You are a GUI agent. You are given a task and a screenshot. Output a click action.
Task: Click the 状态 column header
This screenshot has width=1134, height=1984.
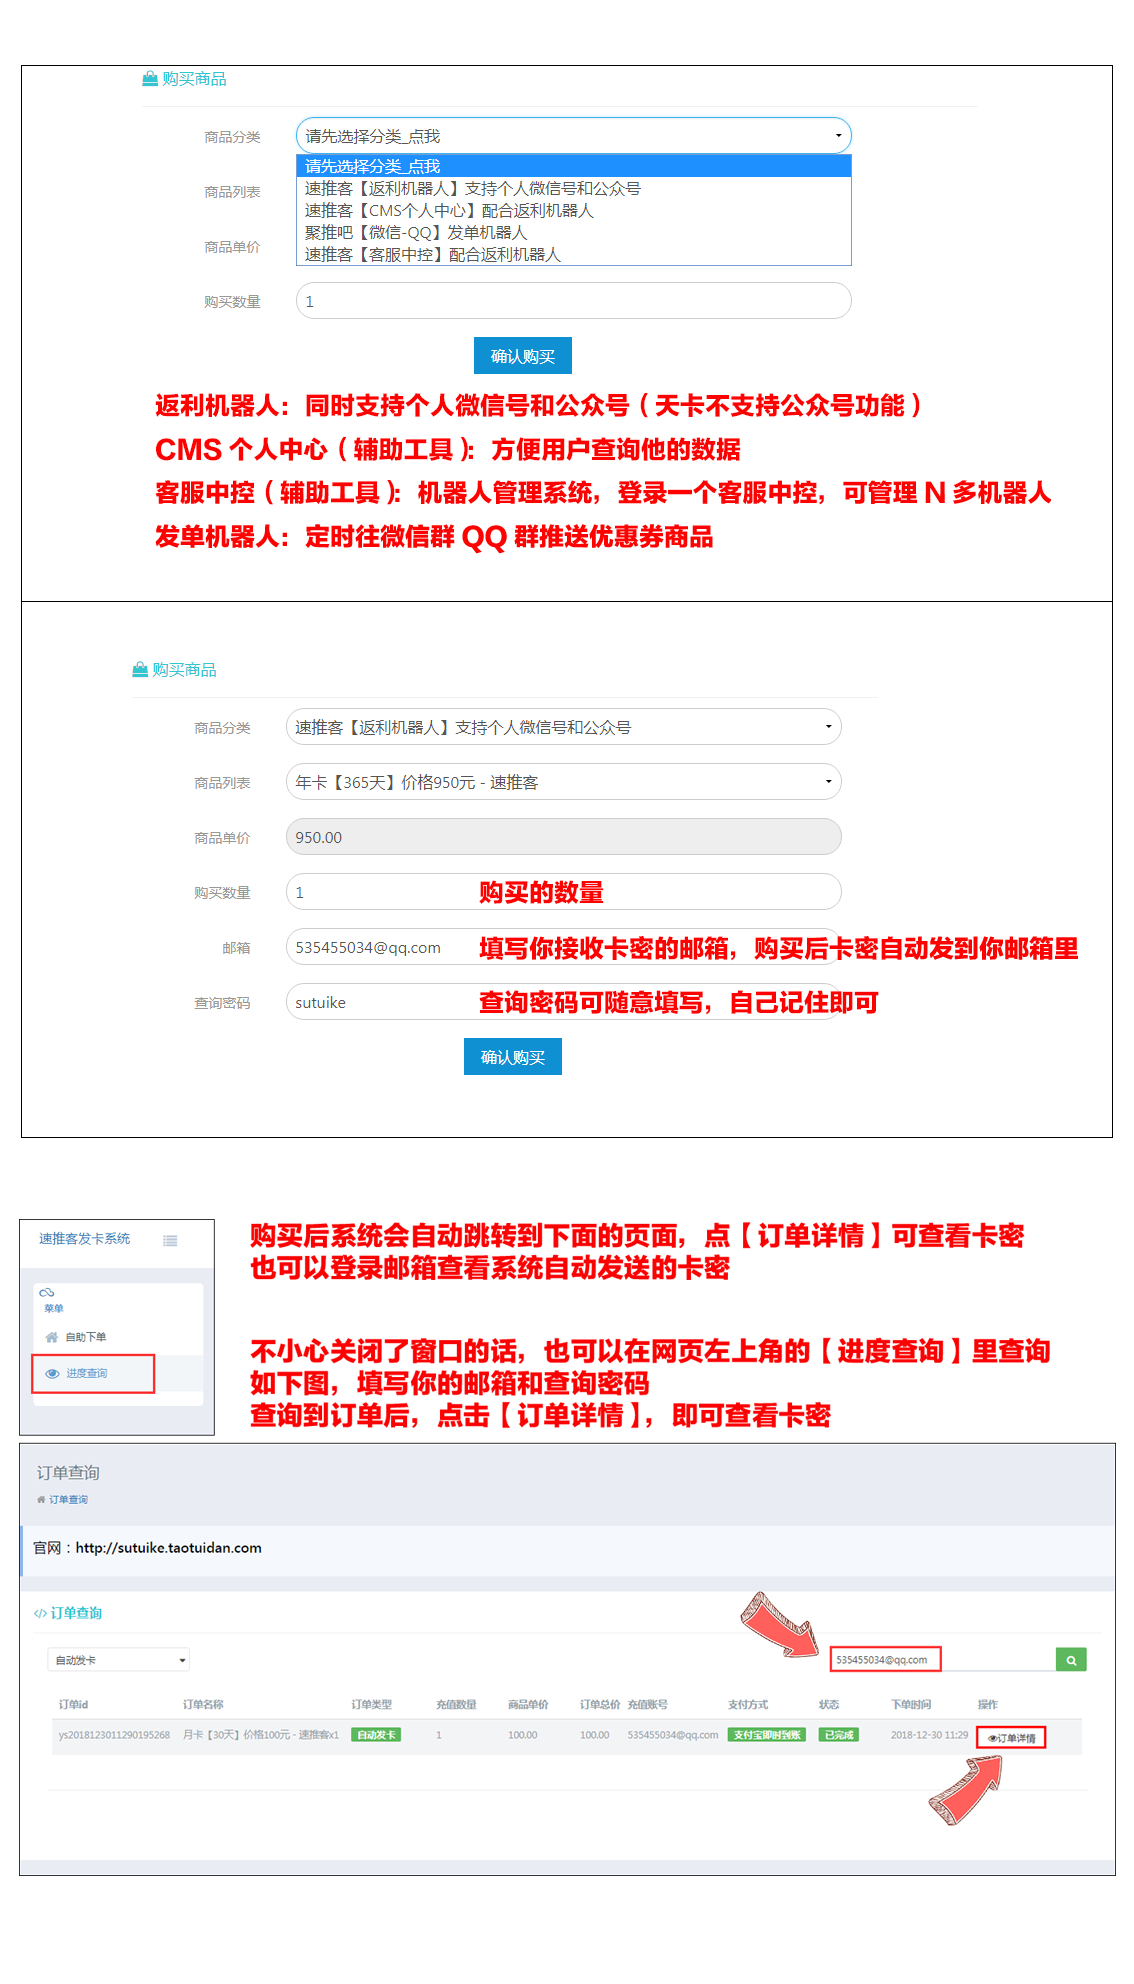(x=829, y=1705)
